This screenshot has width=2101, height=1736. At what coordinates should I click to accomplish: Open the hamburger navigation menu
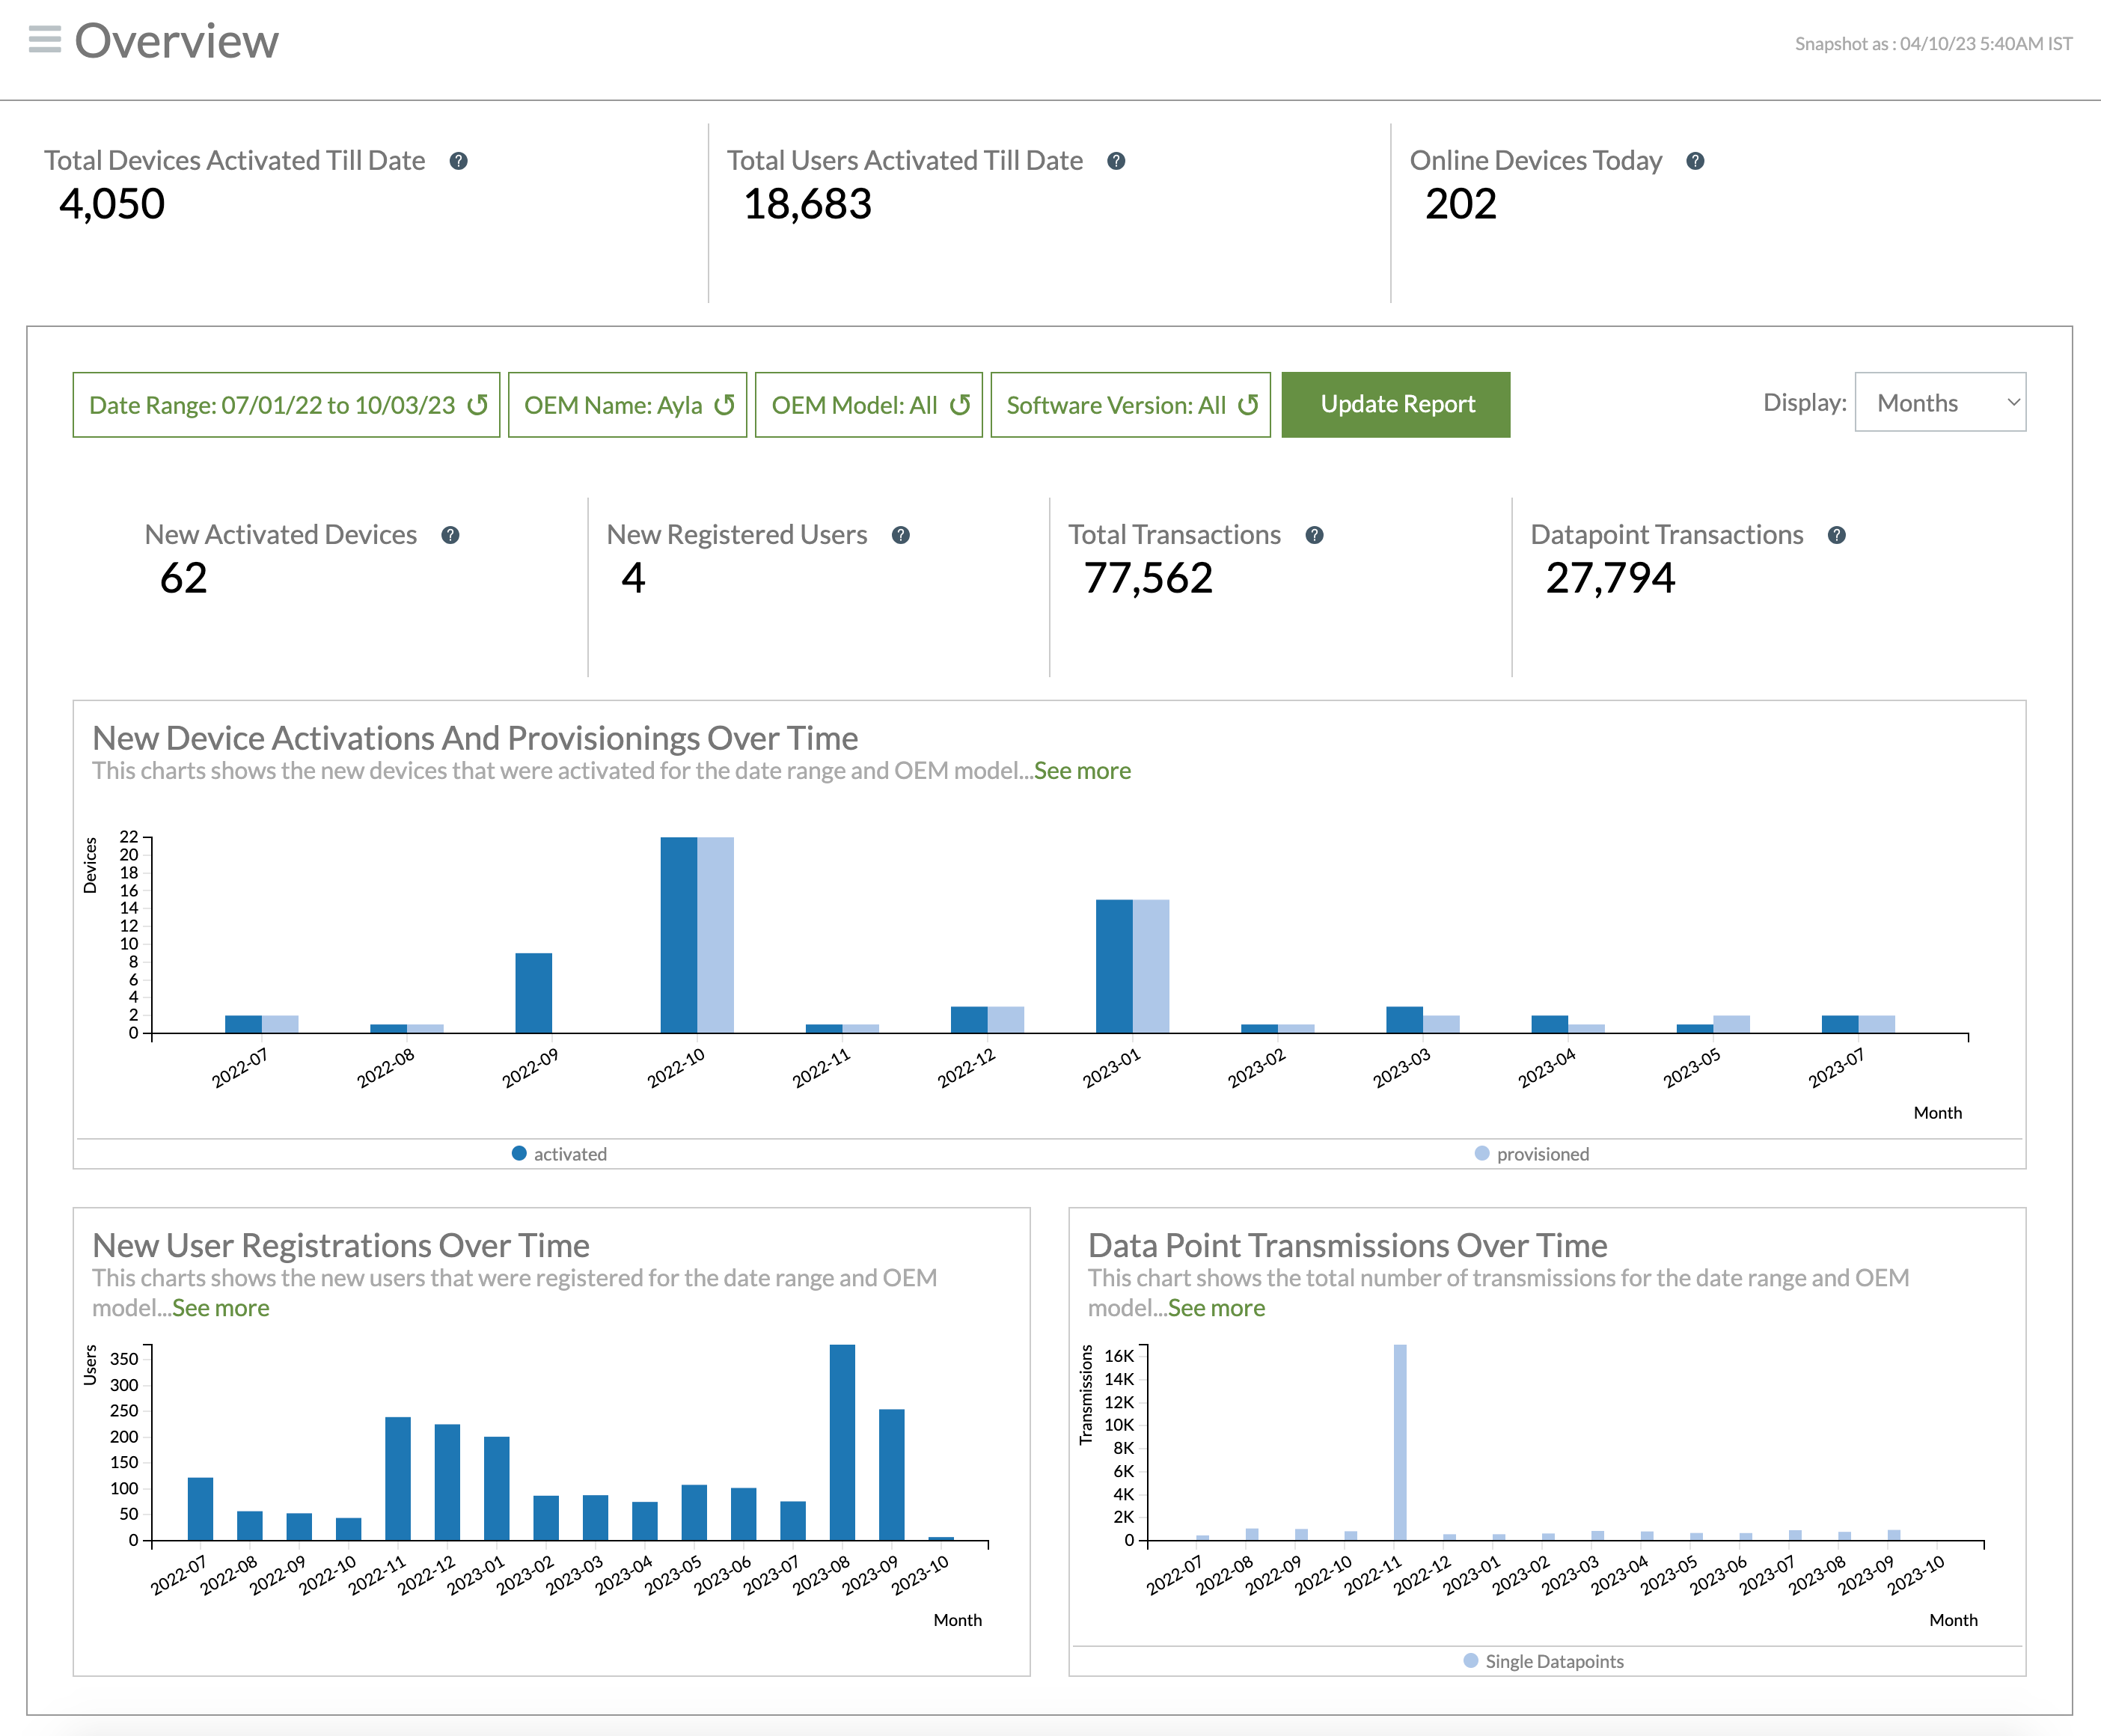(x=44, y=40)
